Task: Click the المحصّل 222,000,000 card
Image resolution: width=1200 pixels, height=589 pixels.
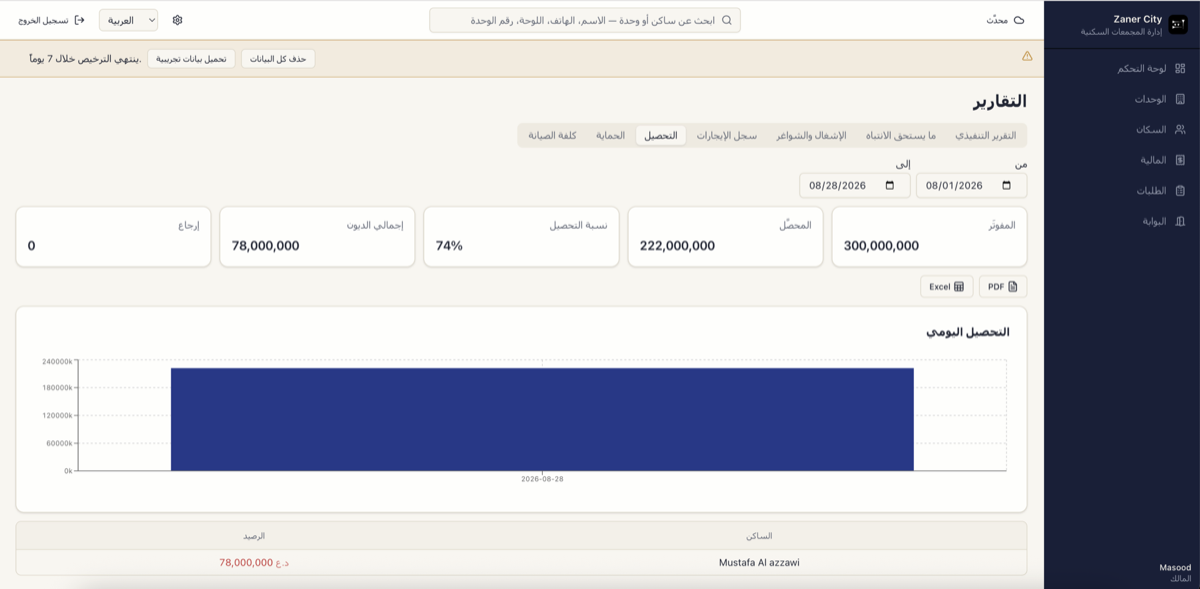Action: pos(725,237)
